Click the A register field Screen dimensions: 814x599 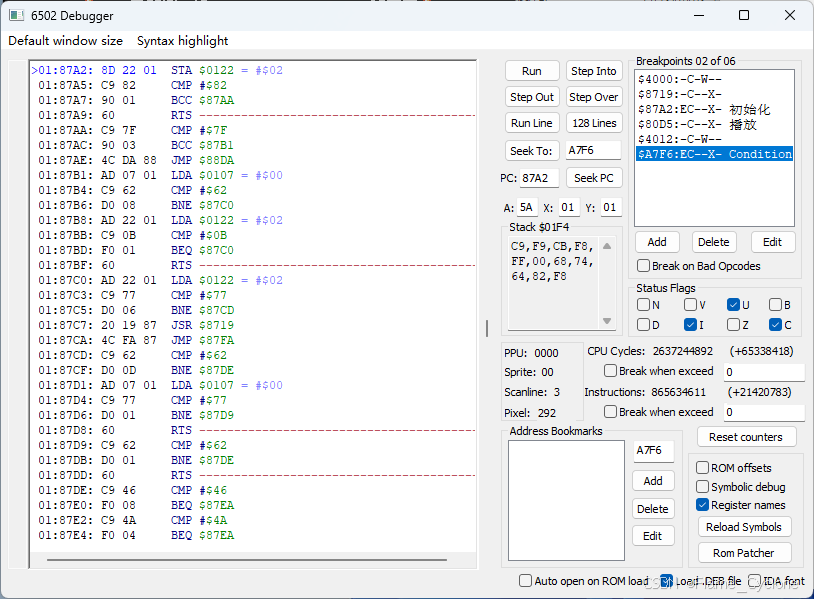tap(527, 208)
